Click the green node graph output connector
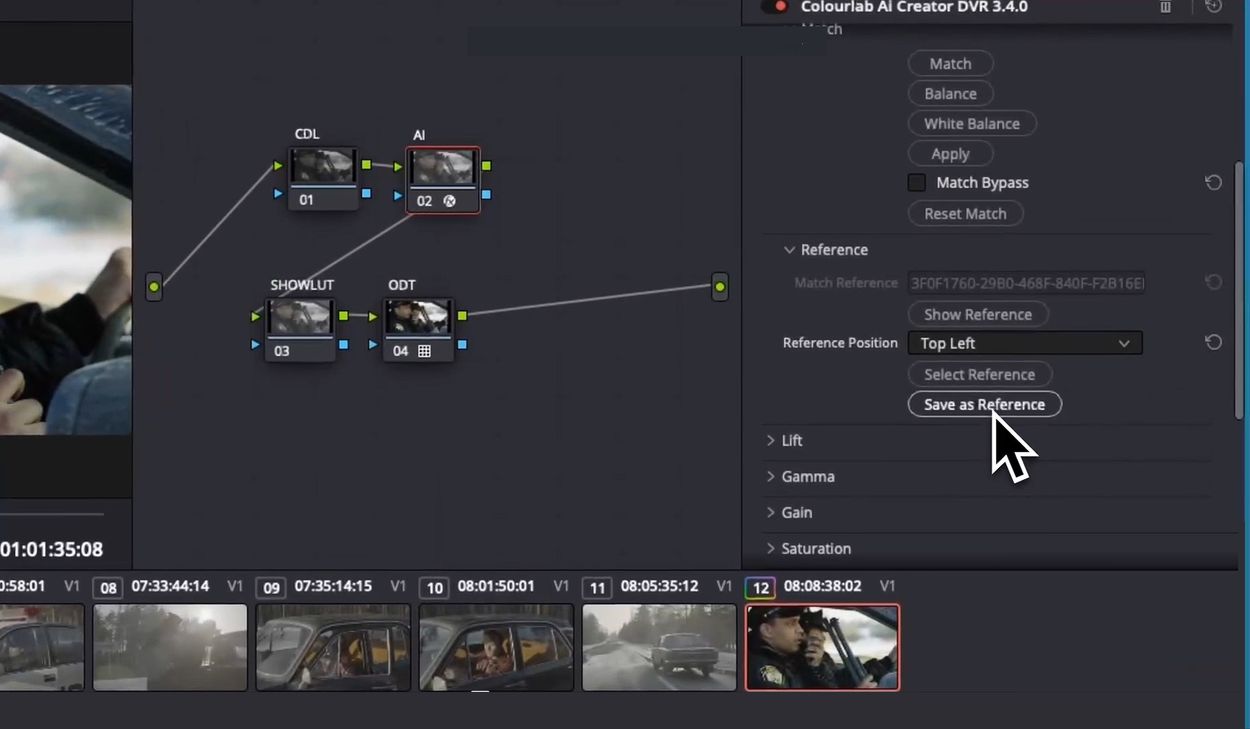Image resolution: width=1250 pixels, height=729 pixels. pyautogui.click(x=720, y=287)
